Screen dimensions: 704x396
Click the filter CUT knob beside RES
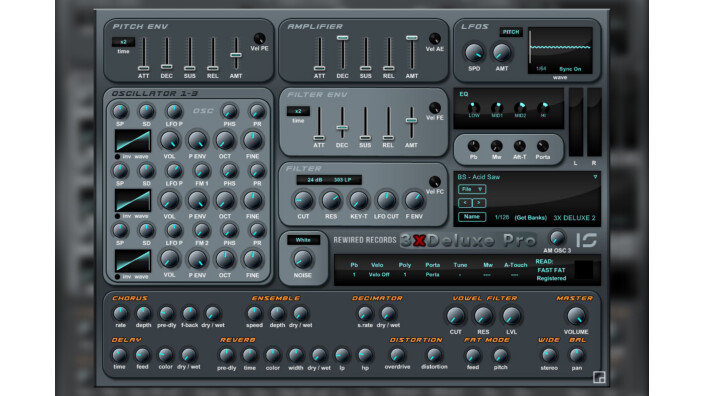(303, 200)
